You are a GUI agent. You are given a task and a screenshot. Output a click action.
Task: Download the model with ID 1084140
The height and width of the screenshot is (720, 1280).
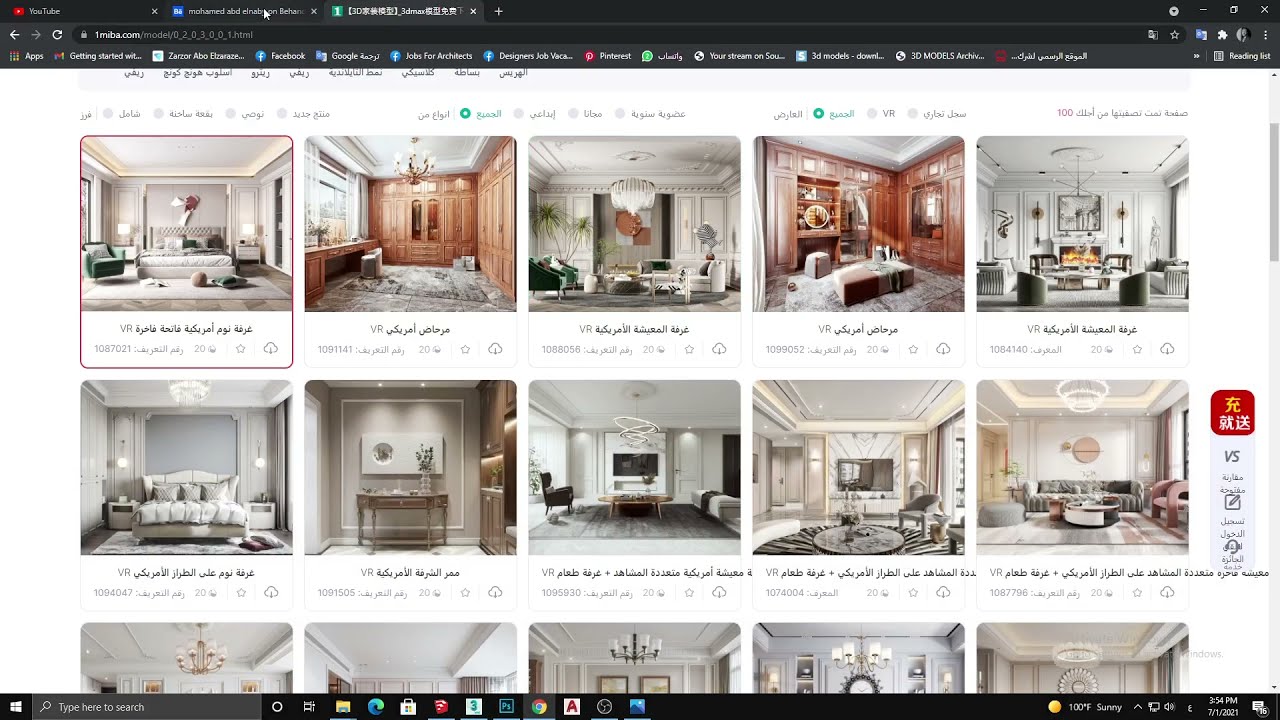(x=1166, y=349)
